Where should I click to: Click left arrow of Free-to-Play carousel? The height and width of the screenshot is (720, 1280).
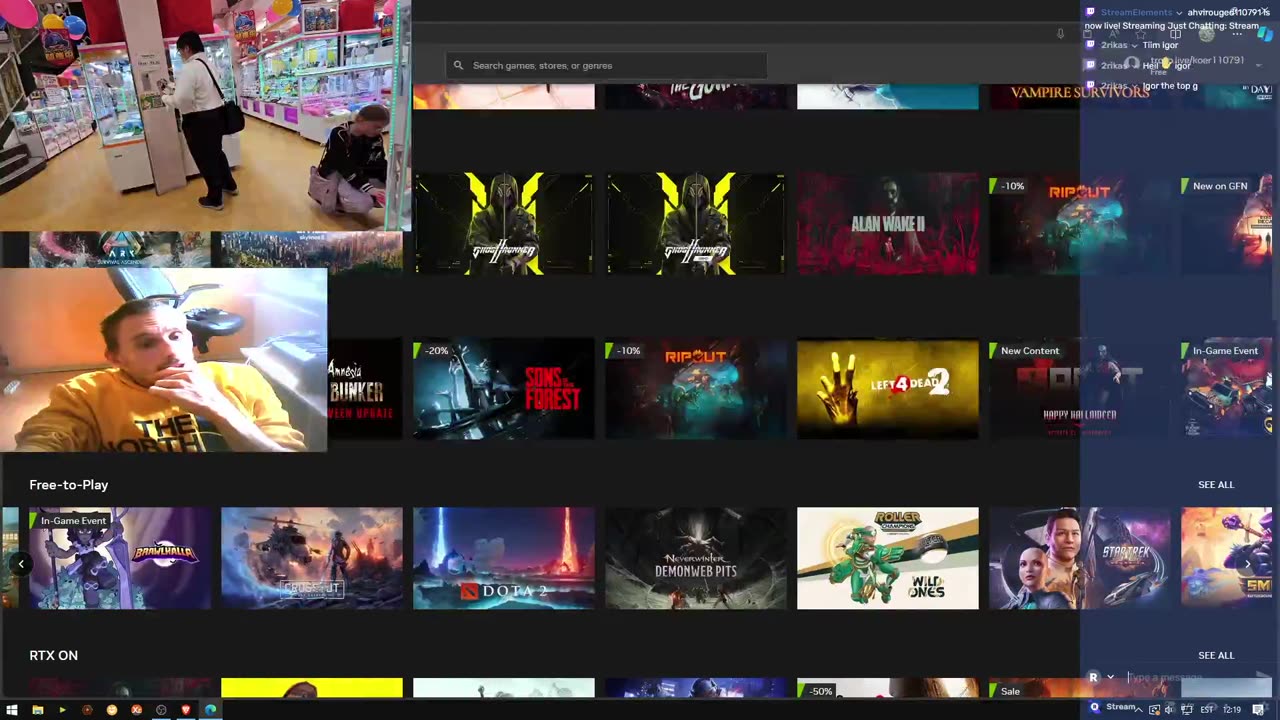tap(21, 565)
